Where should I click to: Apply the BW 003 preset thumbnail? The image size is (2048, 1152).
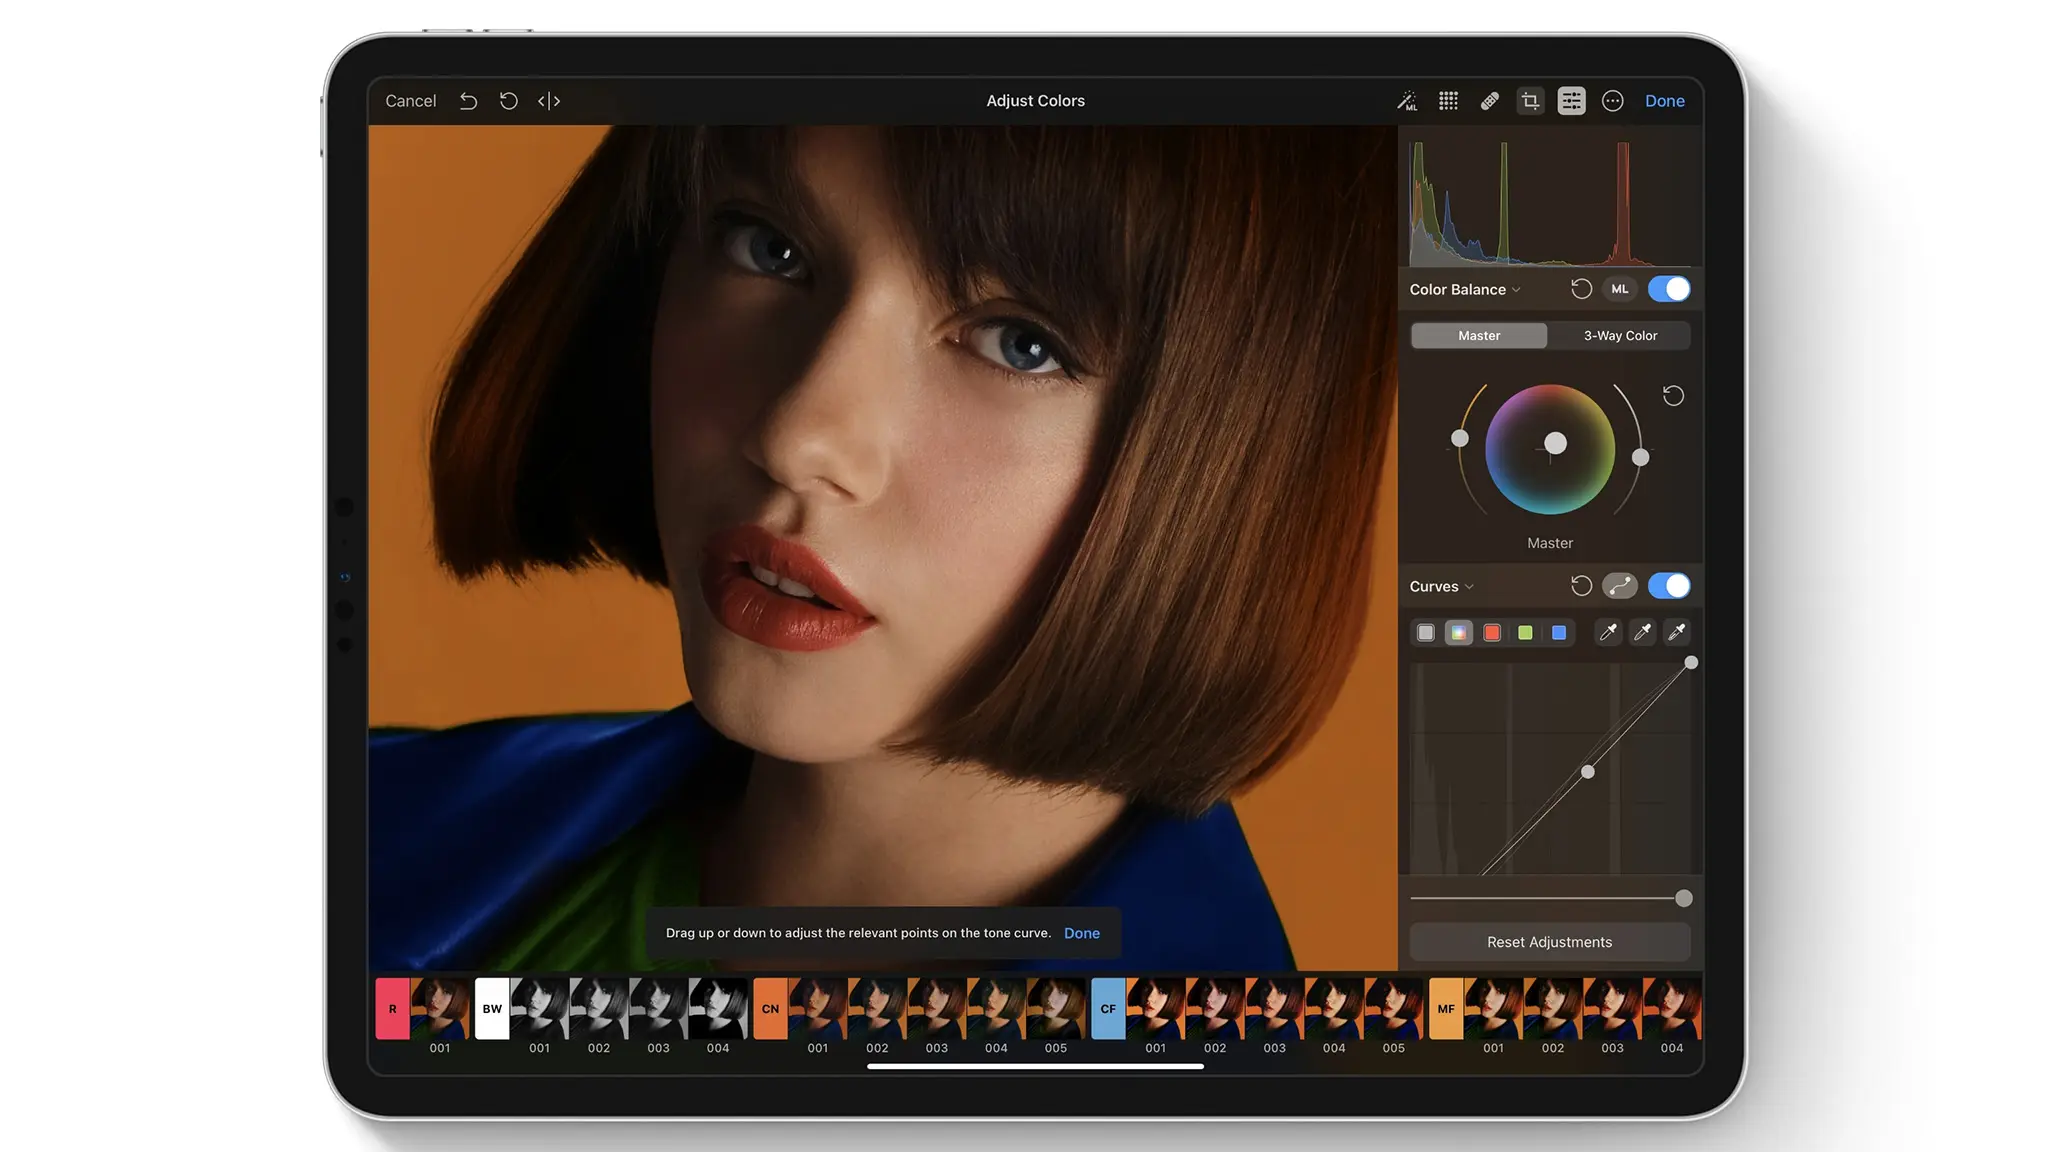click(x=659, y=1009)
